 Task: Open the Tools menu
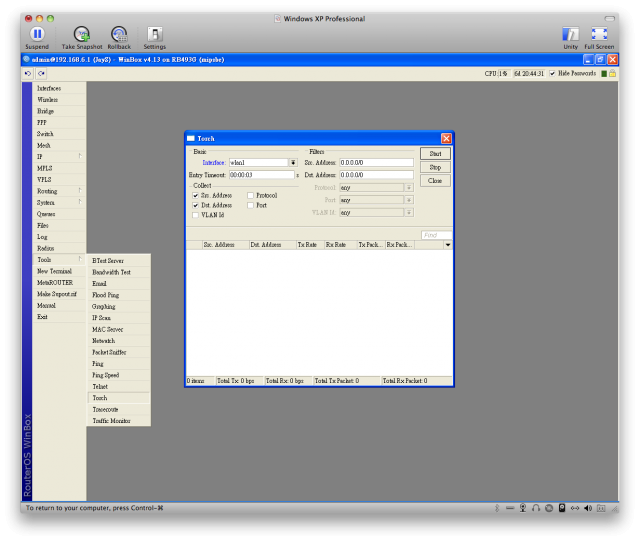click(59, 260)
